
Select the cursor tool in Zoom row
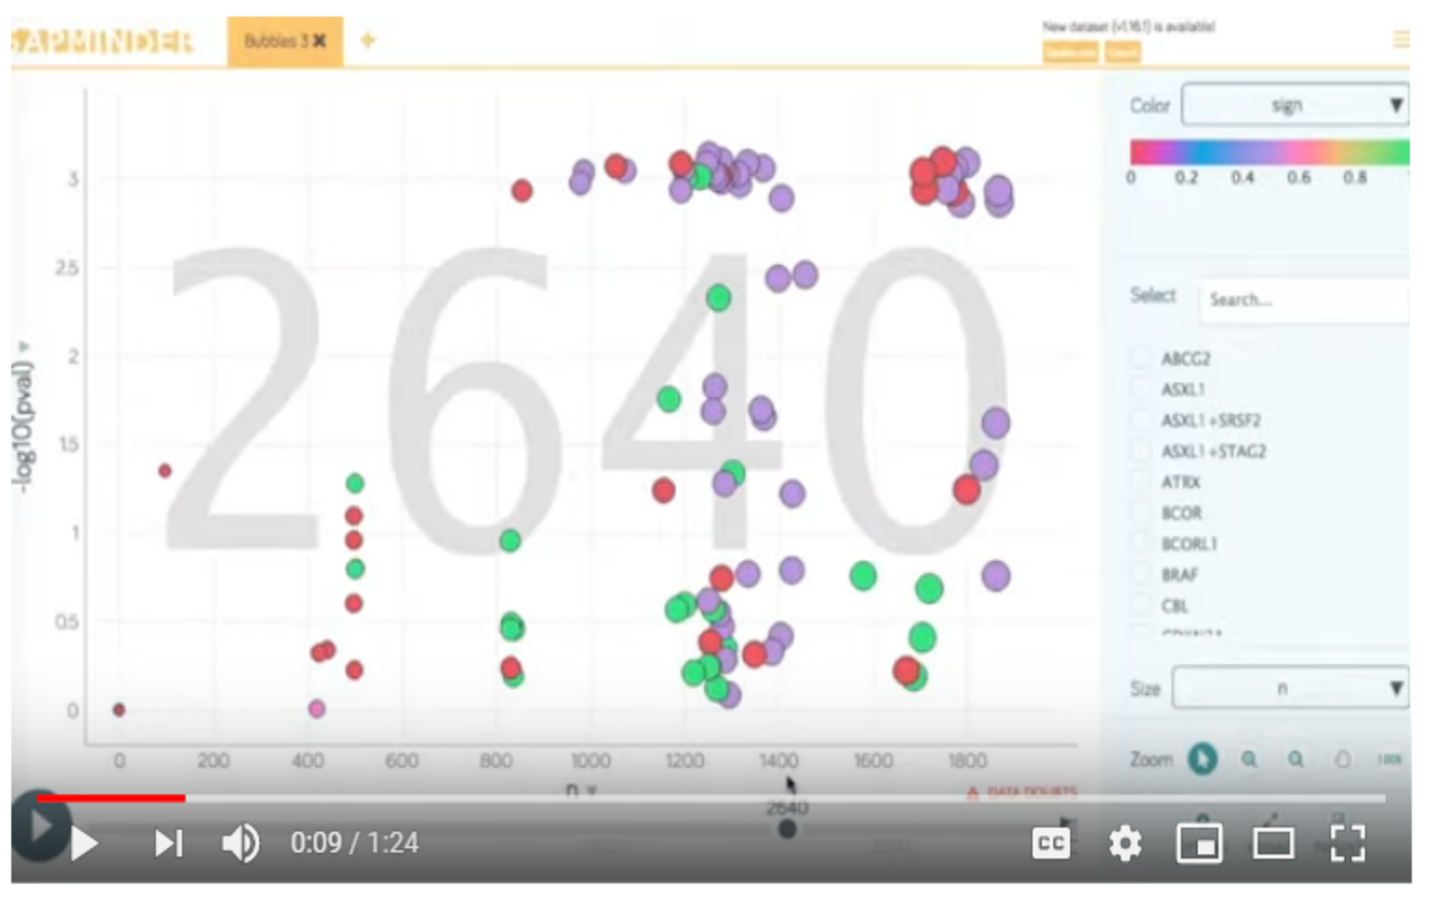(x=1202, y=759)
